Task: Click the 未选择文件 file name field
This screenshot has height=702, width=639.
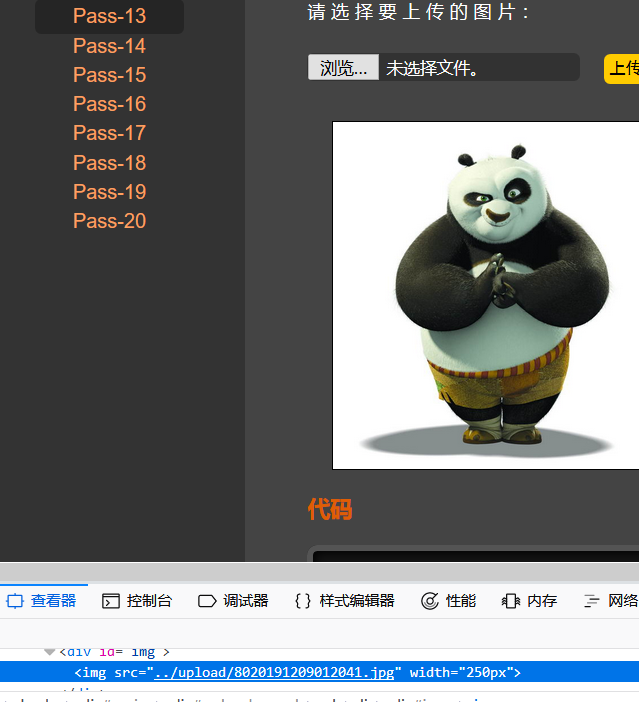Action: [x=479, y=68]
